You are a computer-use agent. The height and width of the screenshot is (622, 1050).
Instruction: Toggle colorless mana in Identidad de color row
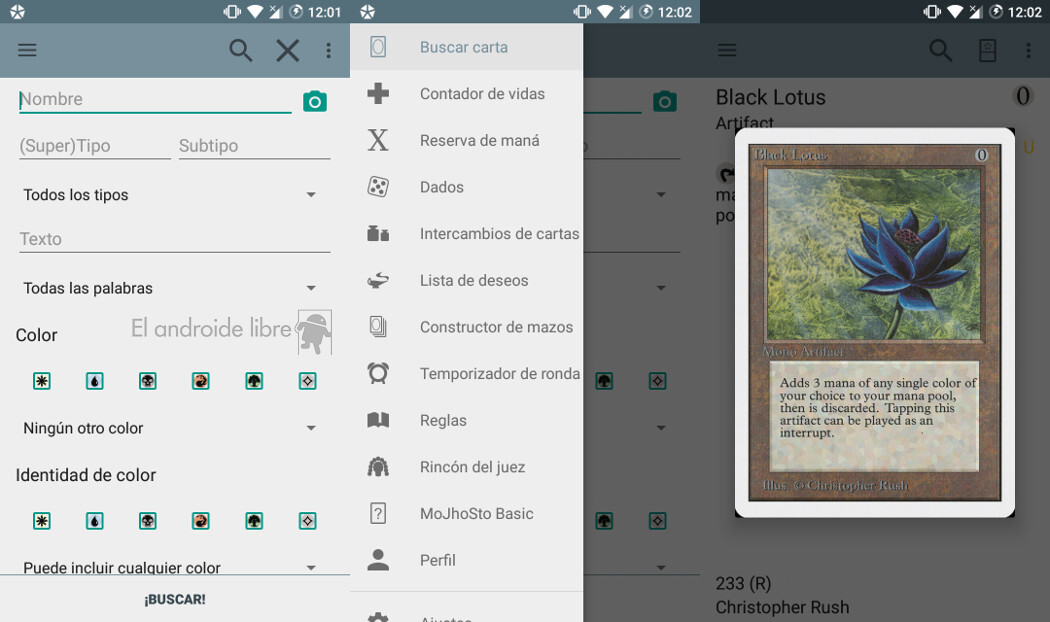tap(307, 521)
